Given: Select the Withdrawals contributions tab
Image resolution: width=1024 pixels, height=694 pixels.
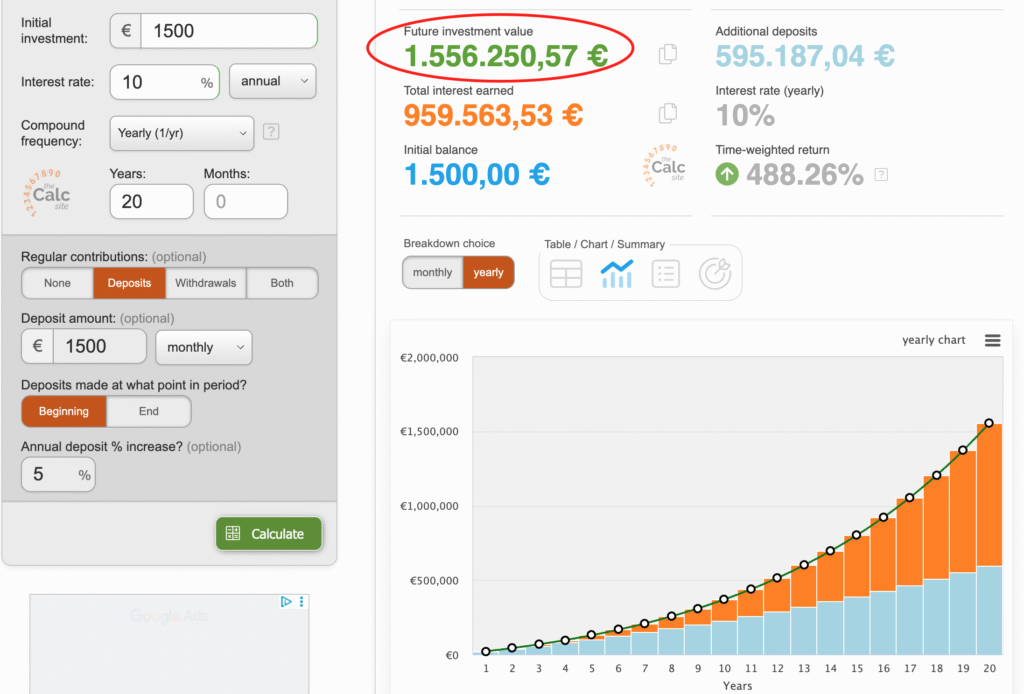Looking at the screenshot, I should [205, 283].
